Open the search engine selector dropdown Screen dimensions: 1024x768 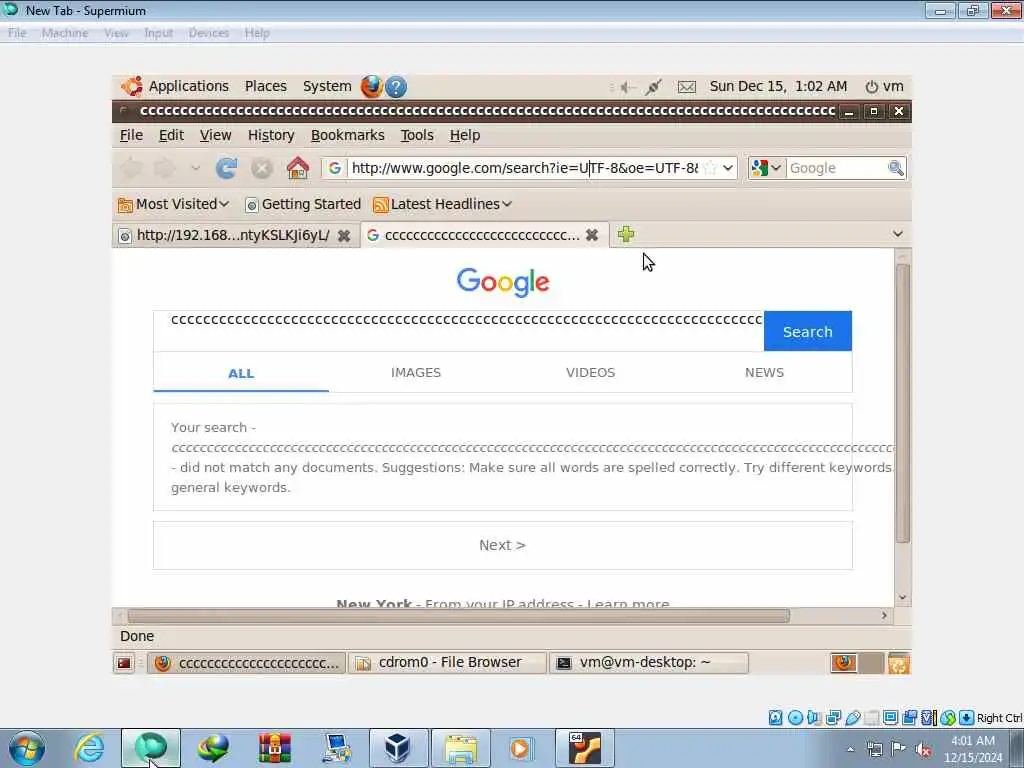coord(767,168)
